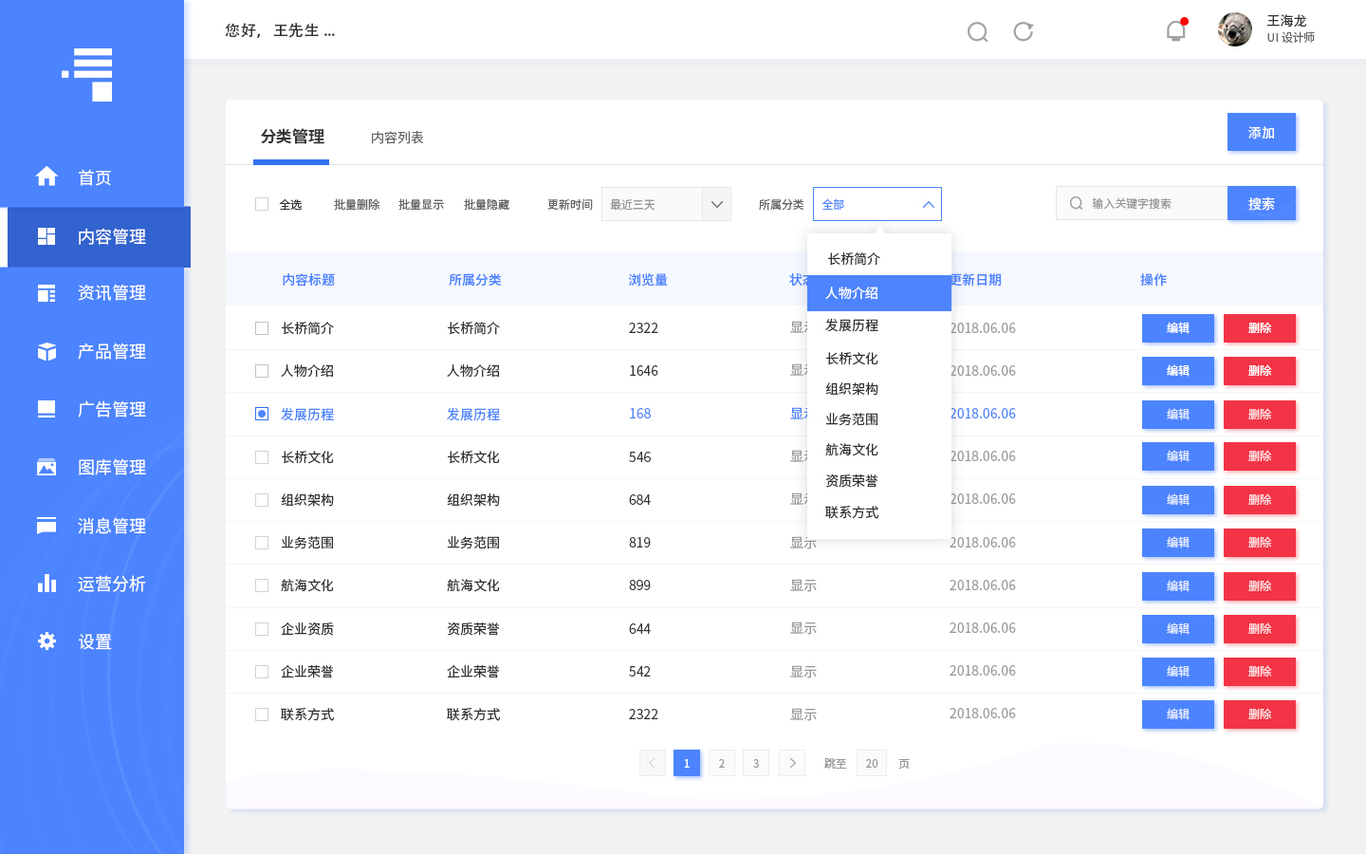Check the 航海文化 row checkbox

[x=262, y=586]
